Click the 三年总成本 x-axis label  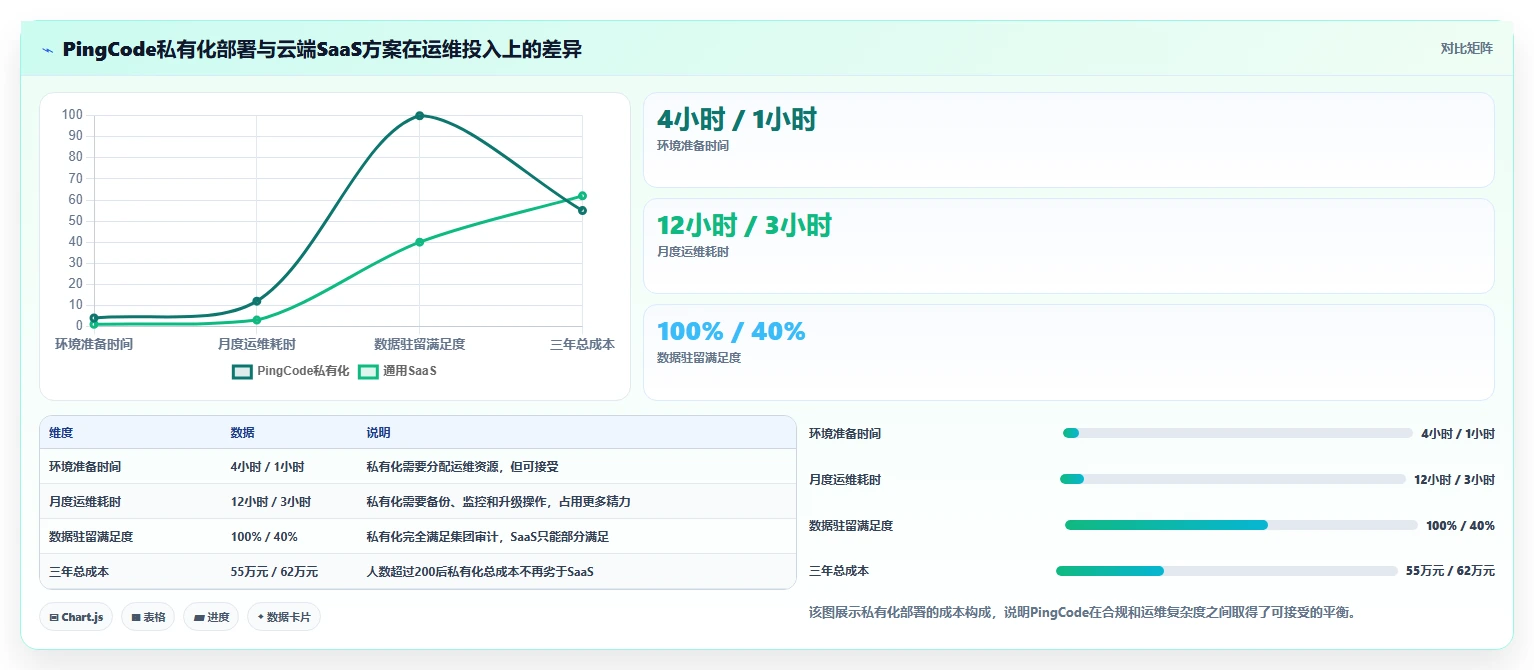click(x=583, y=344)
